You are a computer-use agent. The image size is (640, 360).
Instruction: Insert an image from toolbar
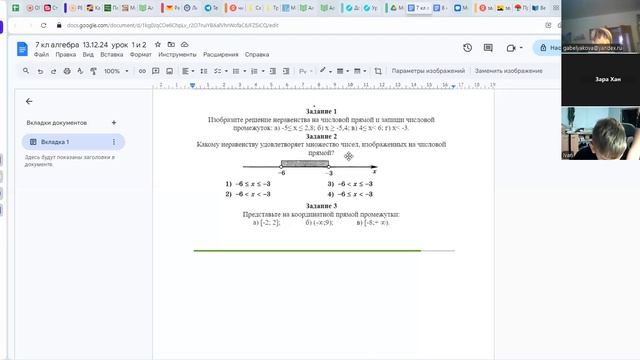click(x=169, y=71)
